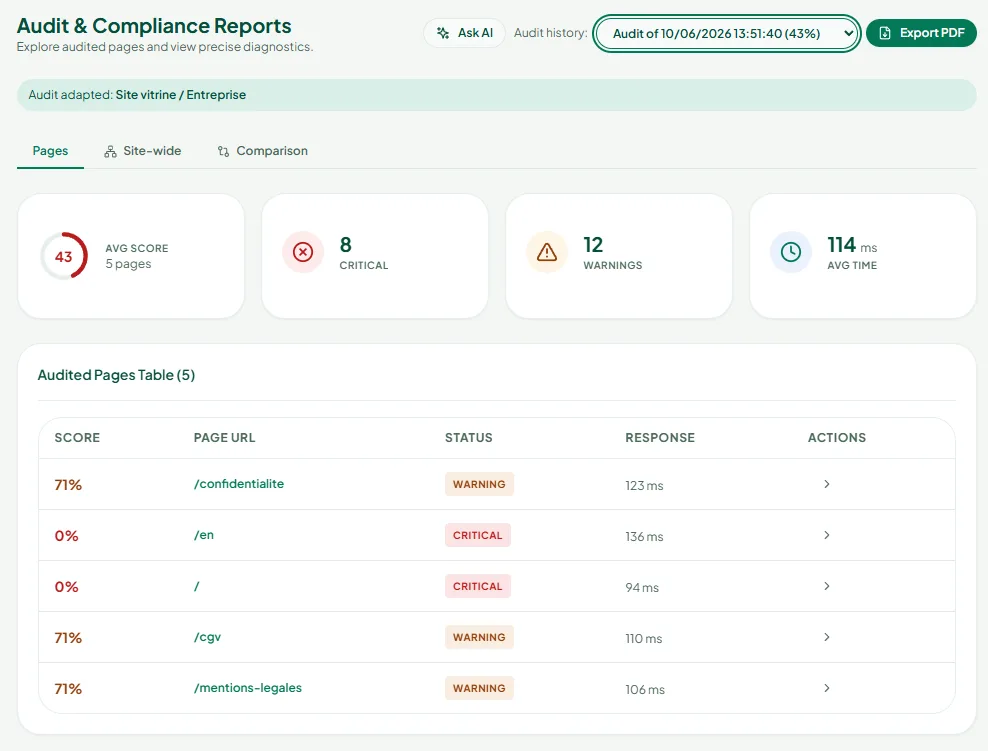Click the 71% score for /mentions-legales
The height and width of the screenshot is (751, 988).
(x=68, y=689)
